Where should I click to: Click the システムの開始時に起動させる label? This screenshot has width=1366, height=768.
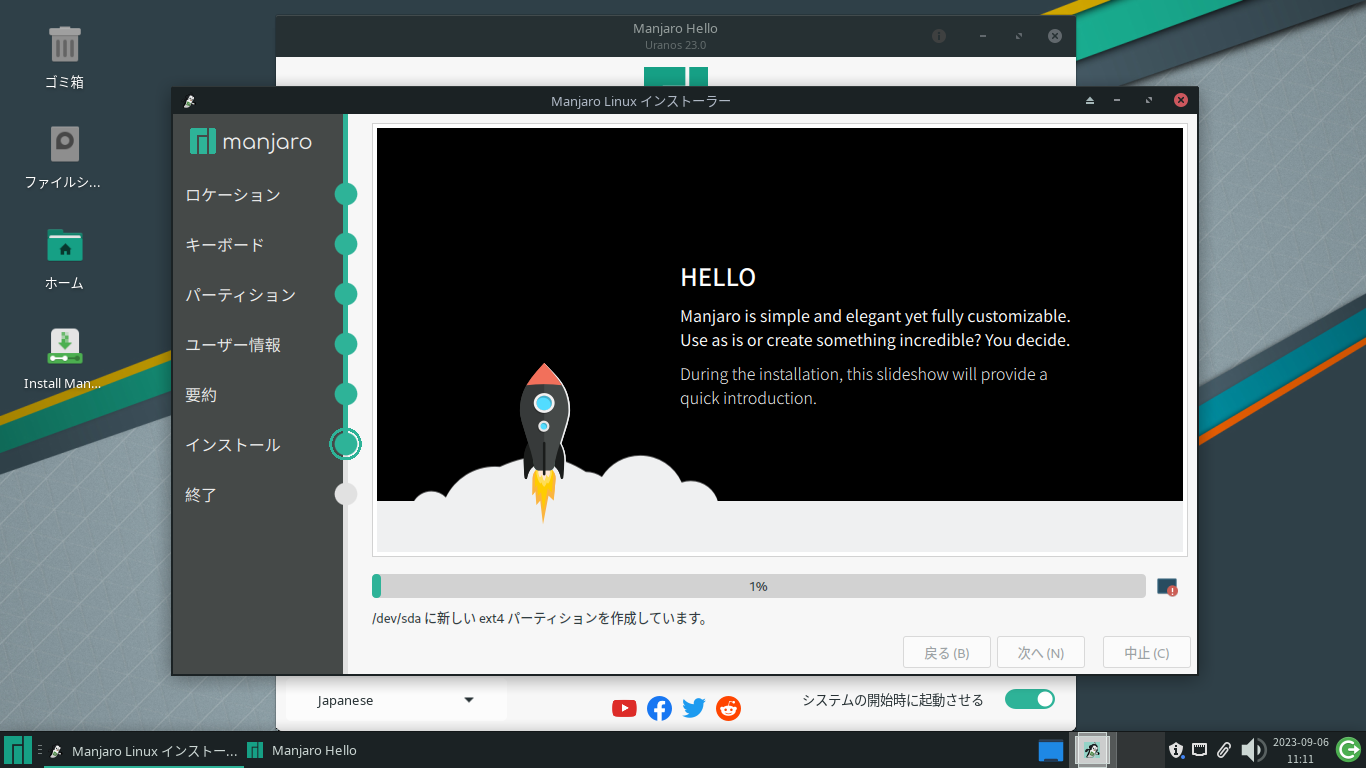click(893, 700)
